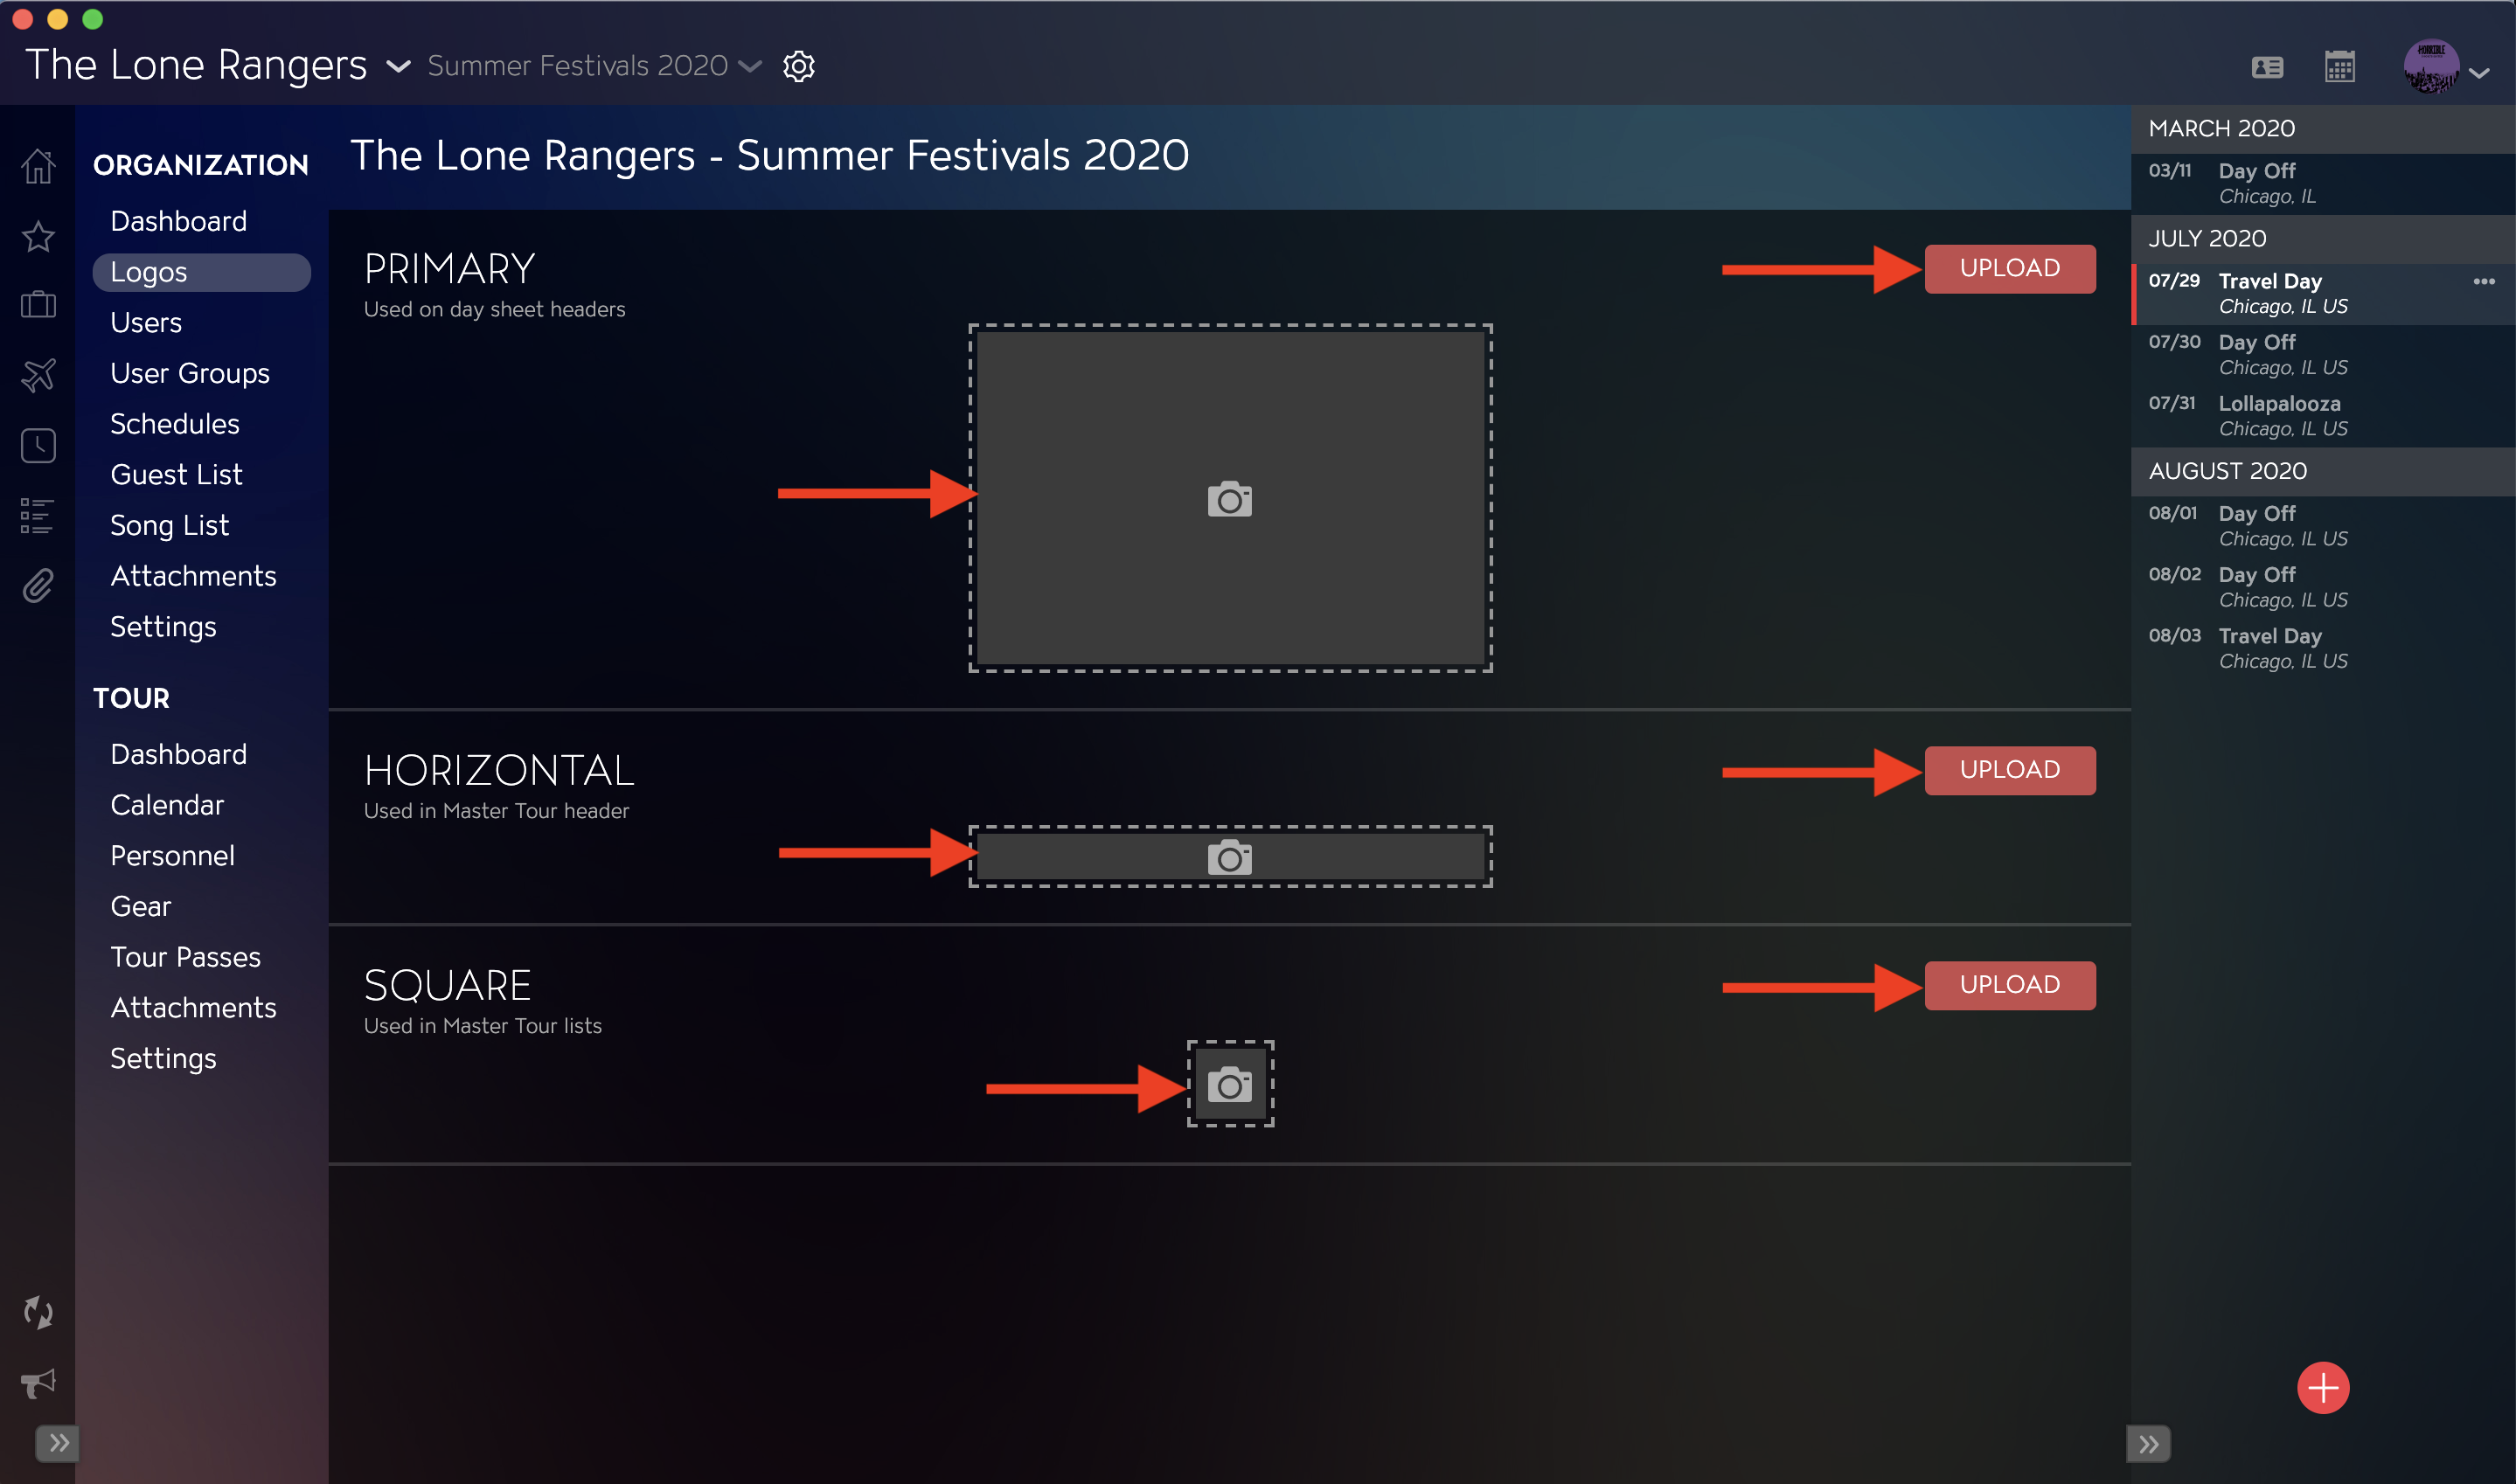
Task: Select 08/02 Day Off event
Action: pos(2323,587)
